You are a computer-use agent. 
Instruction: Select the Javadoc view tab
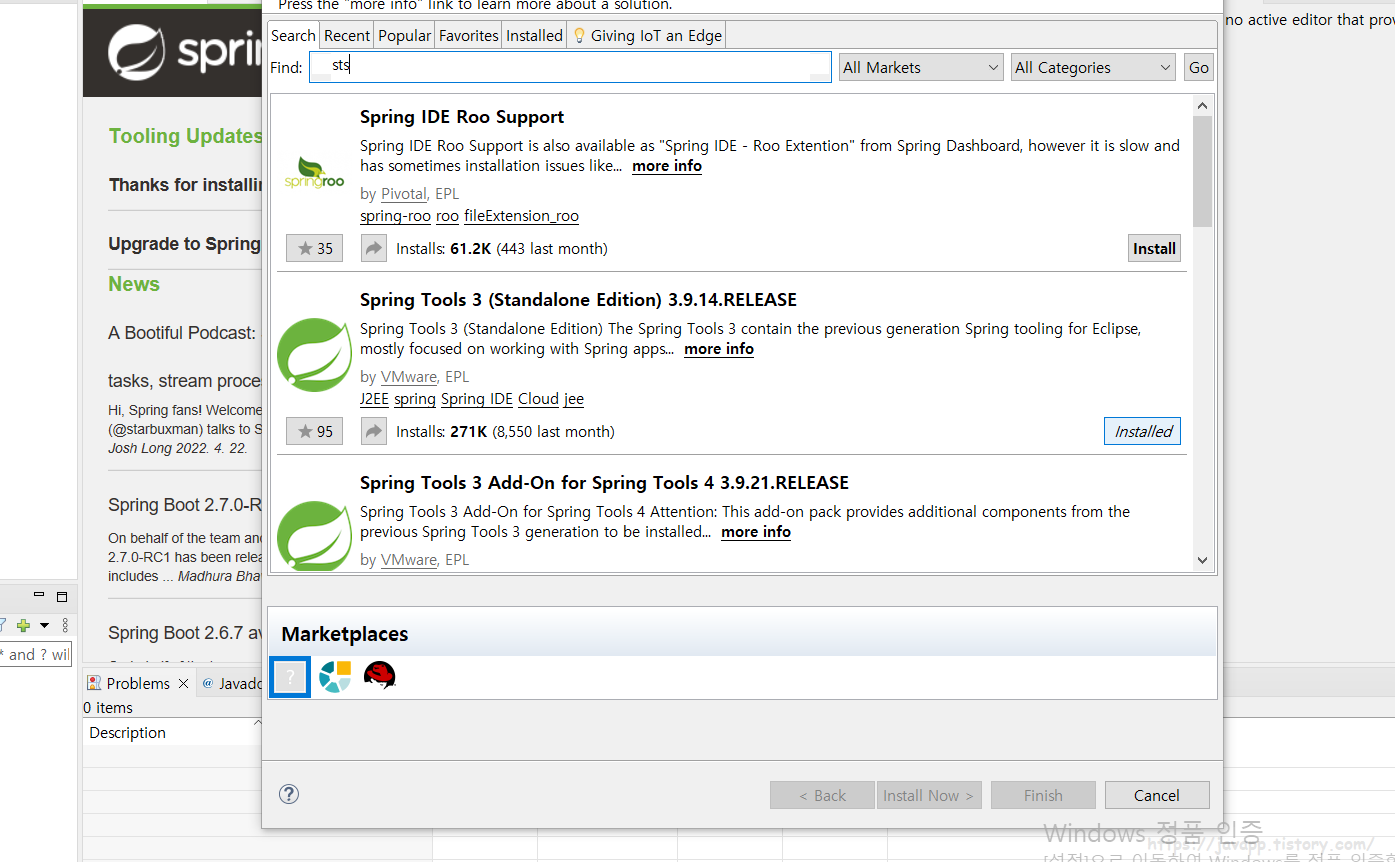pos(233,683)
